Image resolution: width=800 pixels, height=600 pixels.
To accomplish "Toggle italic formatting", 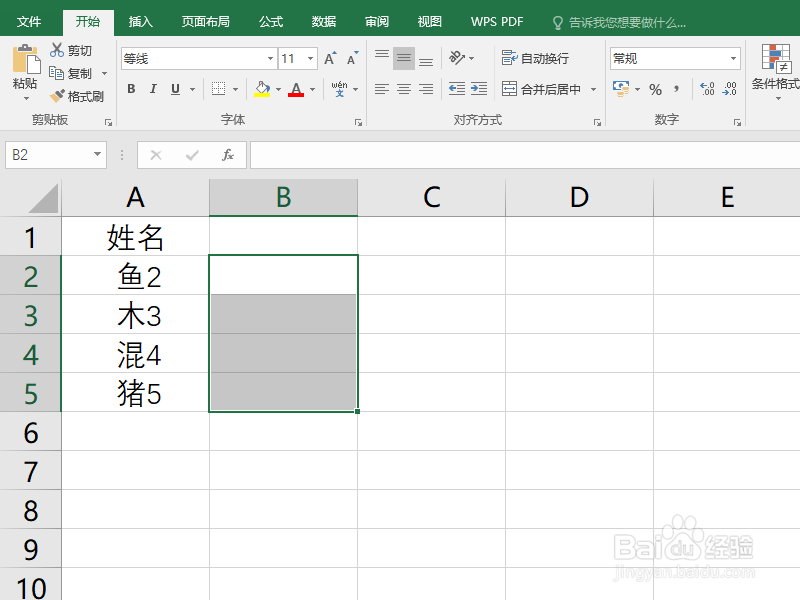I will point(153,89).
